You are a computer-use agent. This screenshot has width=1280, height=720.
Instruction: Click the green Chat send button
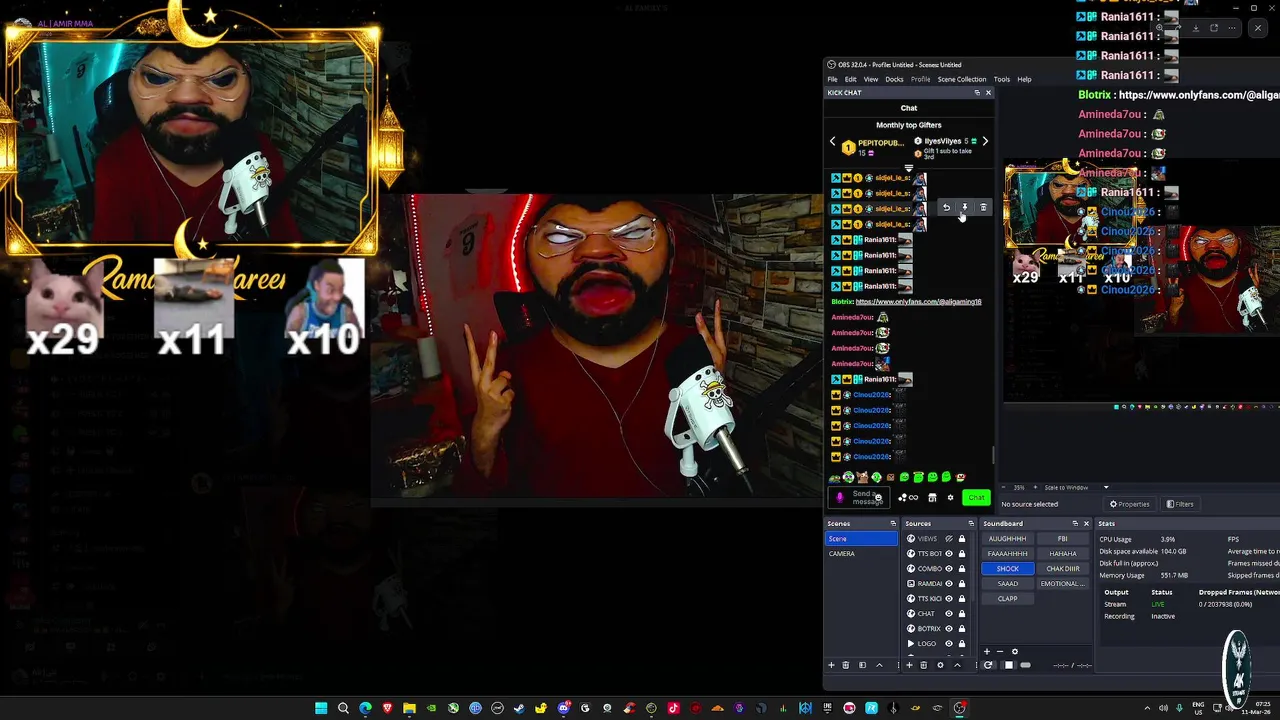(976, 497)
